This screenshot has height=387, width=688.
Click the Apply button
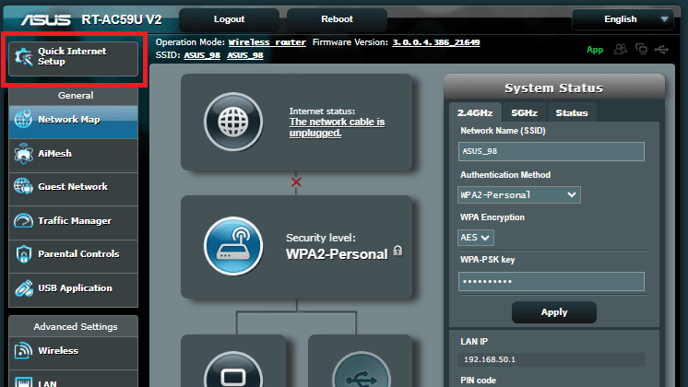click(554, 312)
